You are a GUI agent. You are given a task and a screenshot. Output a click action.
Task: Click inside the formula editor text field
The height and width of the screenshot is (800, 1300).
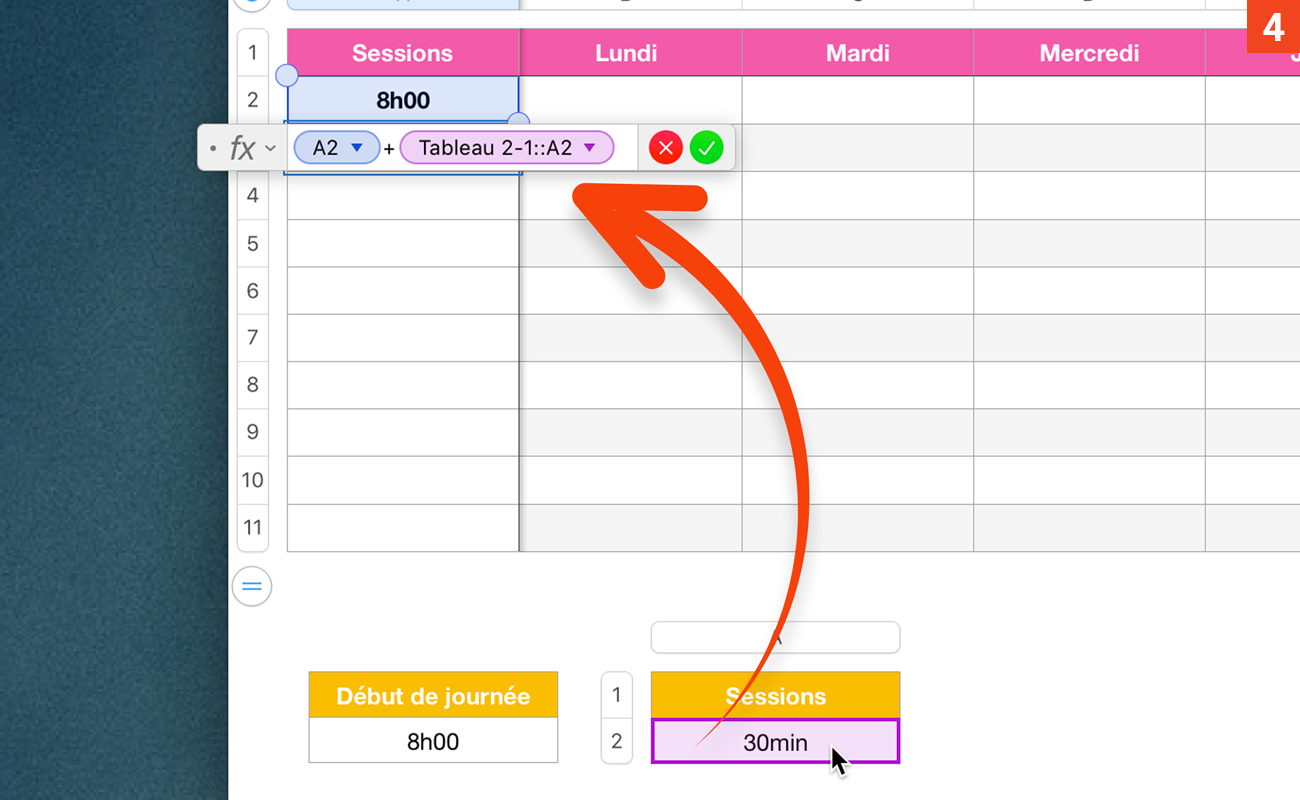coord(625,149)
